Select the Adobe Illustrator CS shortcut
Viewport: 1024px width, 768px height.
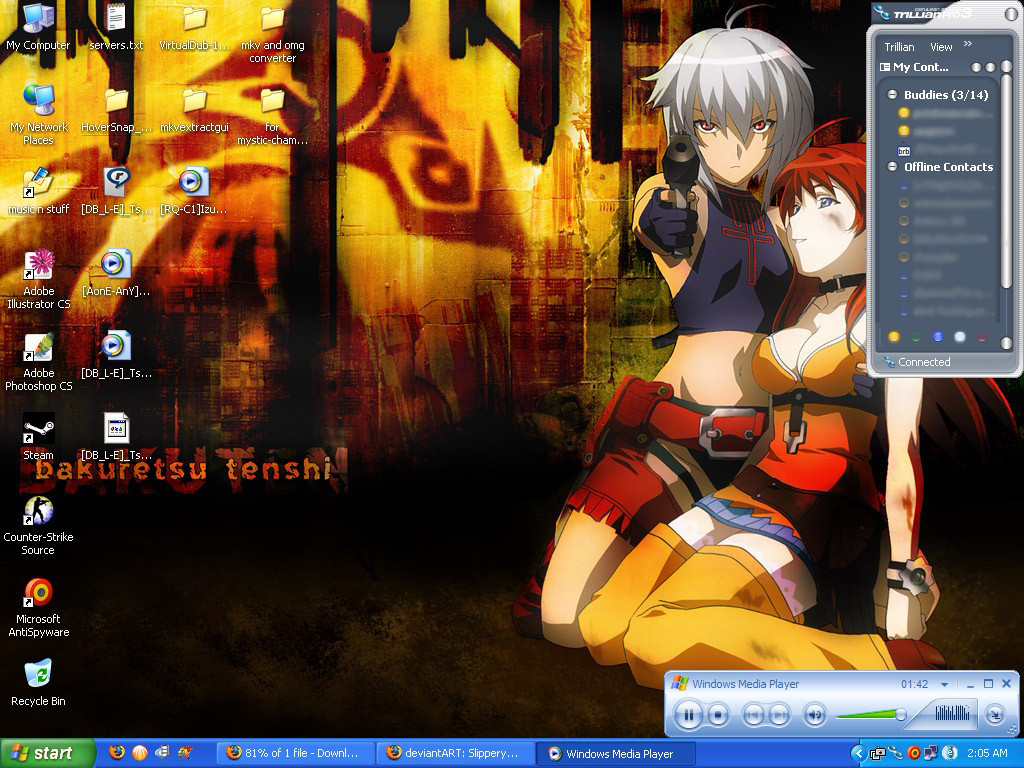(39, 279)
